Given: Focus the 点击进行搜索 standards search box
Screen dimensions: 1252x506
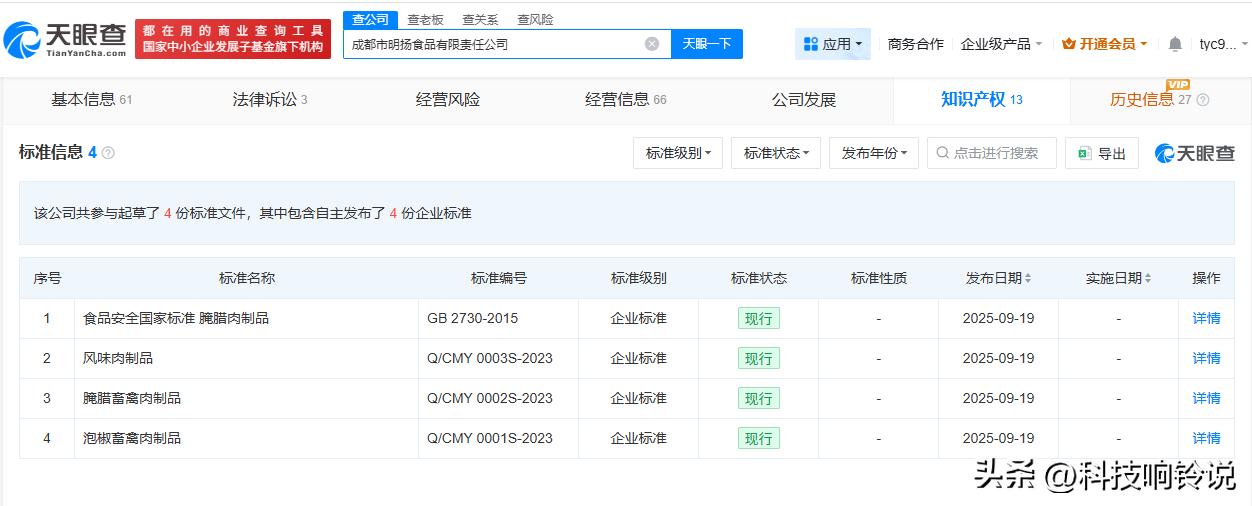Looking at the screenshot, I should click(992, 153).
